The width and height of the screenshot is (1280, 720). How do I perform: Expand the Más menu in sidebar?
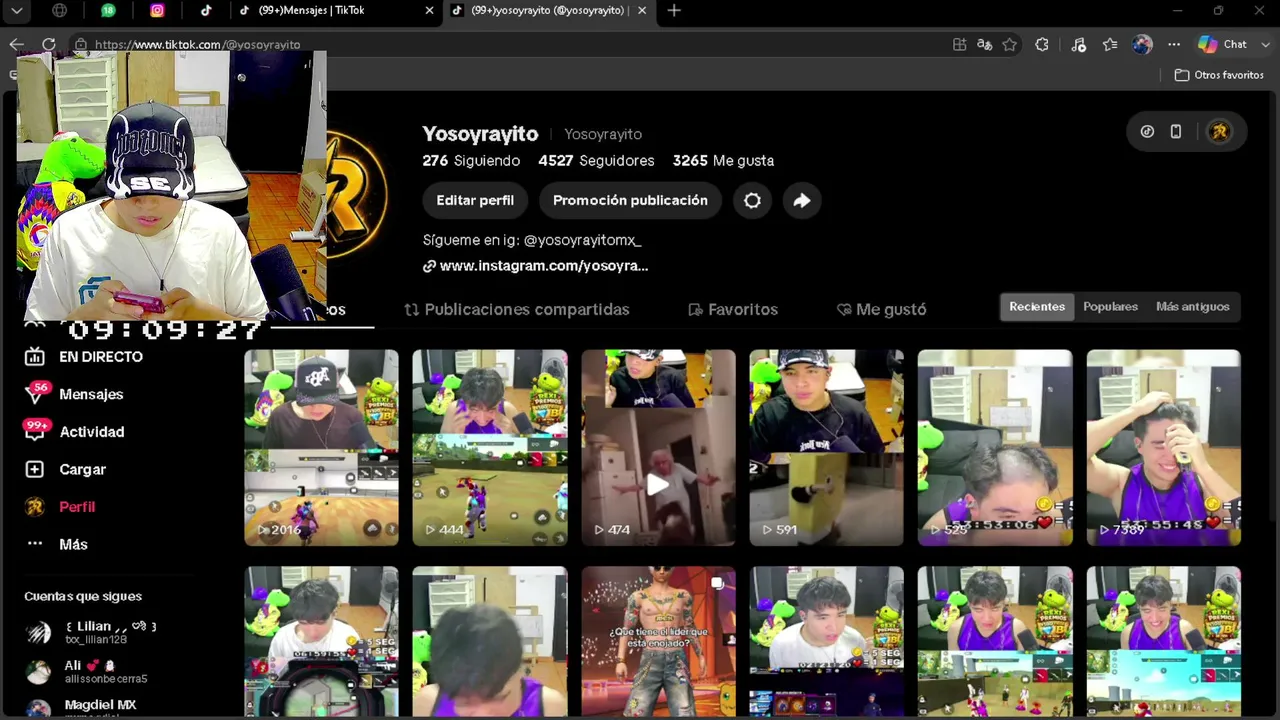click(x=56, y=544)
